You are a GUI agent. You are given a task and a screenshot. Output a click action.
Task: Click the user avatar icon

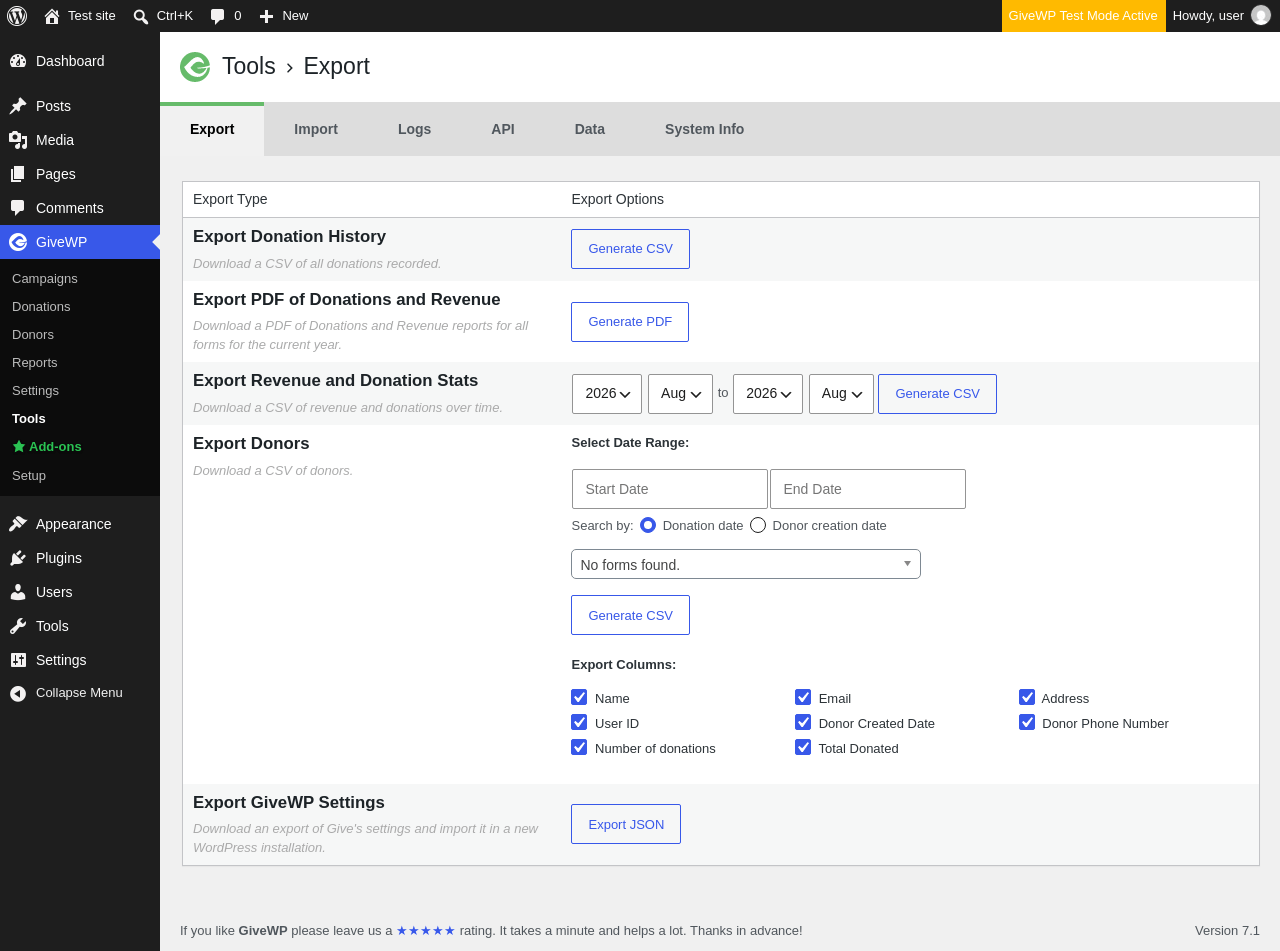(1261, 16)
